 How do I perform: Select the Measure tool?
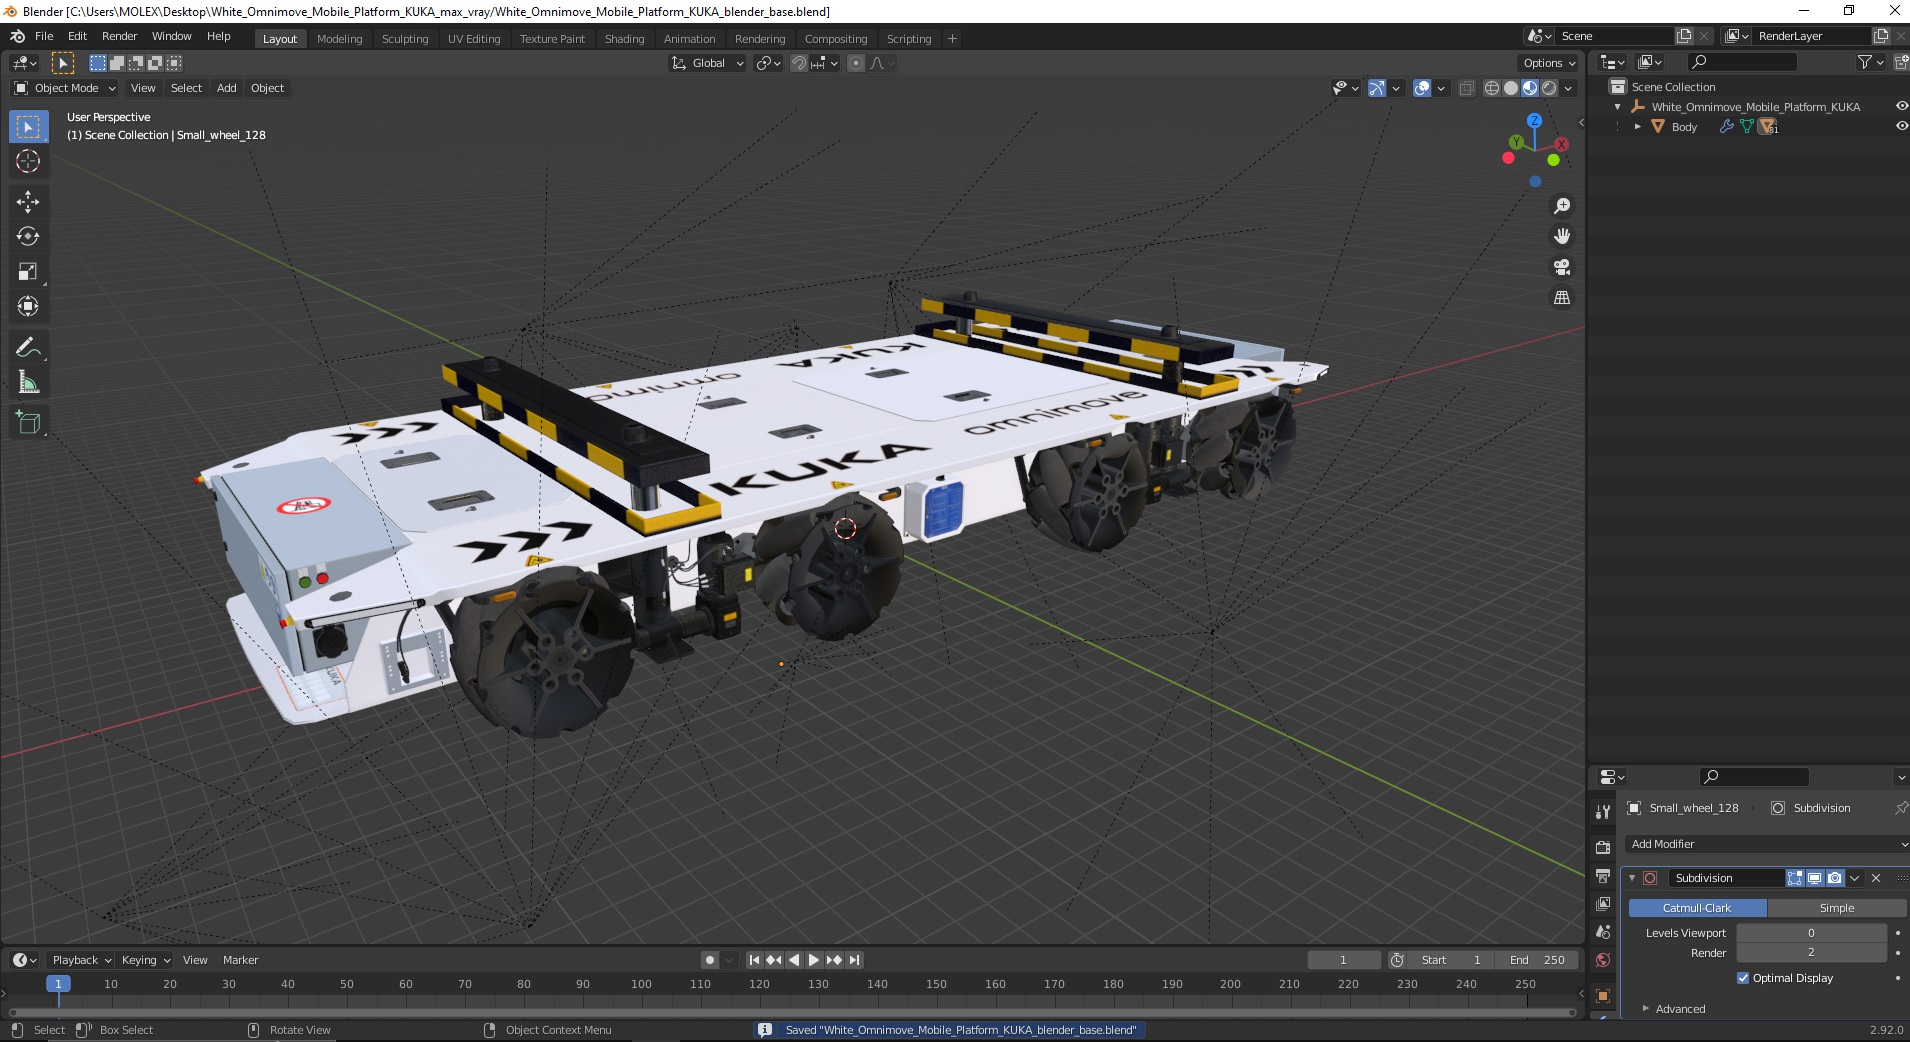point(28,383)
